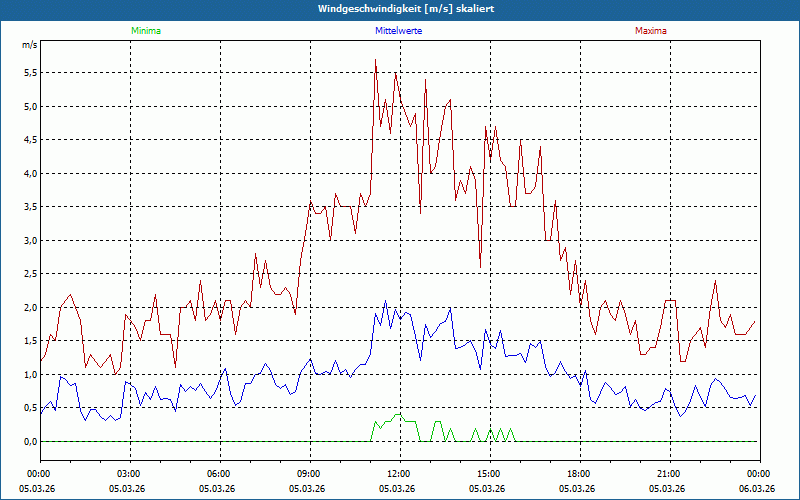Click the 1,5 y-axis value

point(31,341)
